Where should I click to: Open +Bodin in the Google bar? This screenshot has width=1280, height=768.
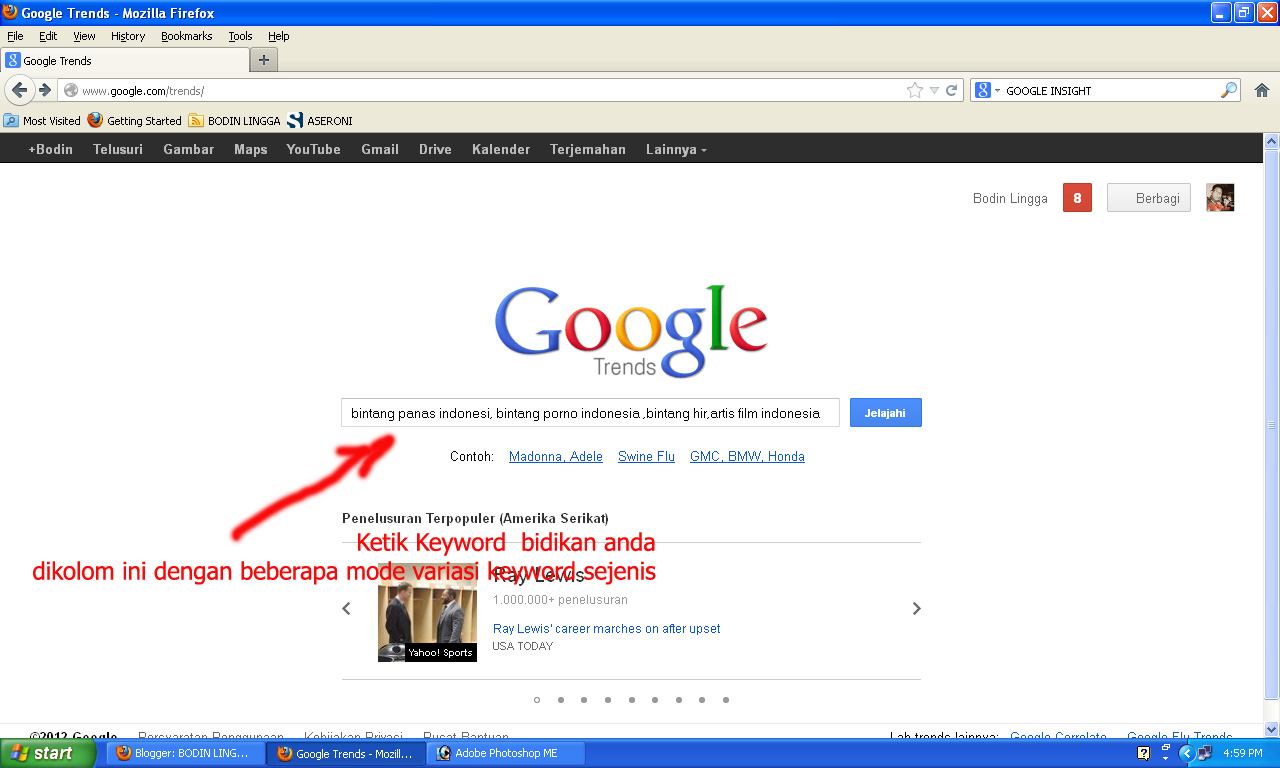click(x=51, y=149)
